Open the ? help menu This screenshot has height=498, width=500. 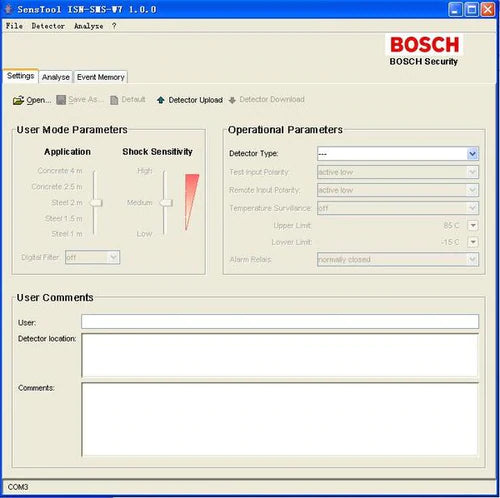(x=114, y=26)
